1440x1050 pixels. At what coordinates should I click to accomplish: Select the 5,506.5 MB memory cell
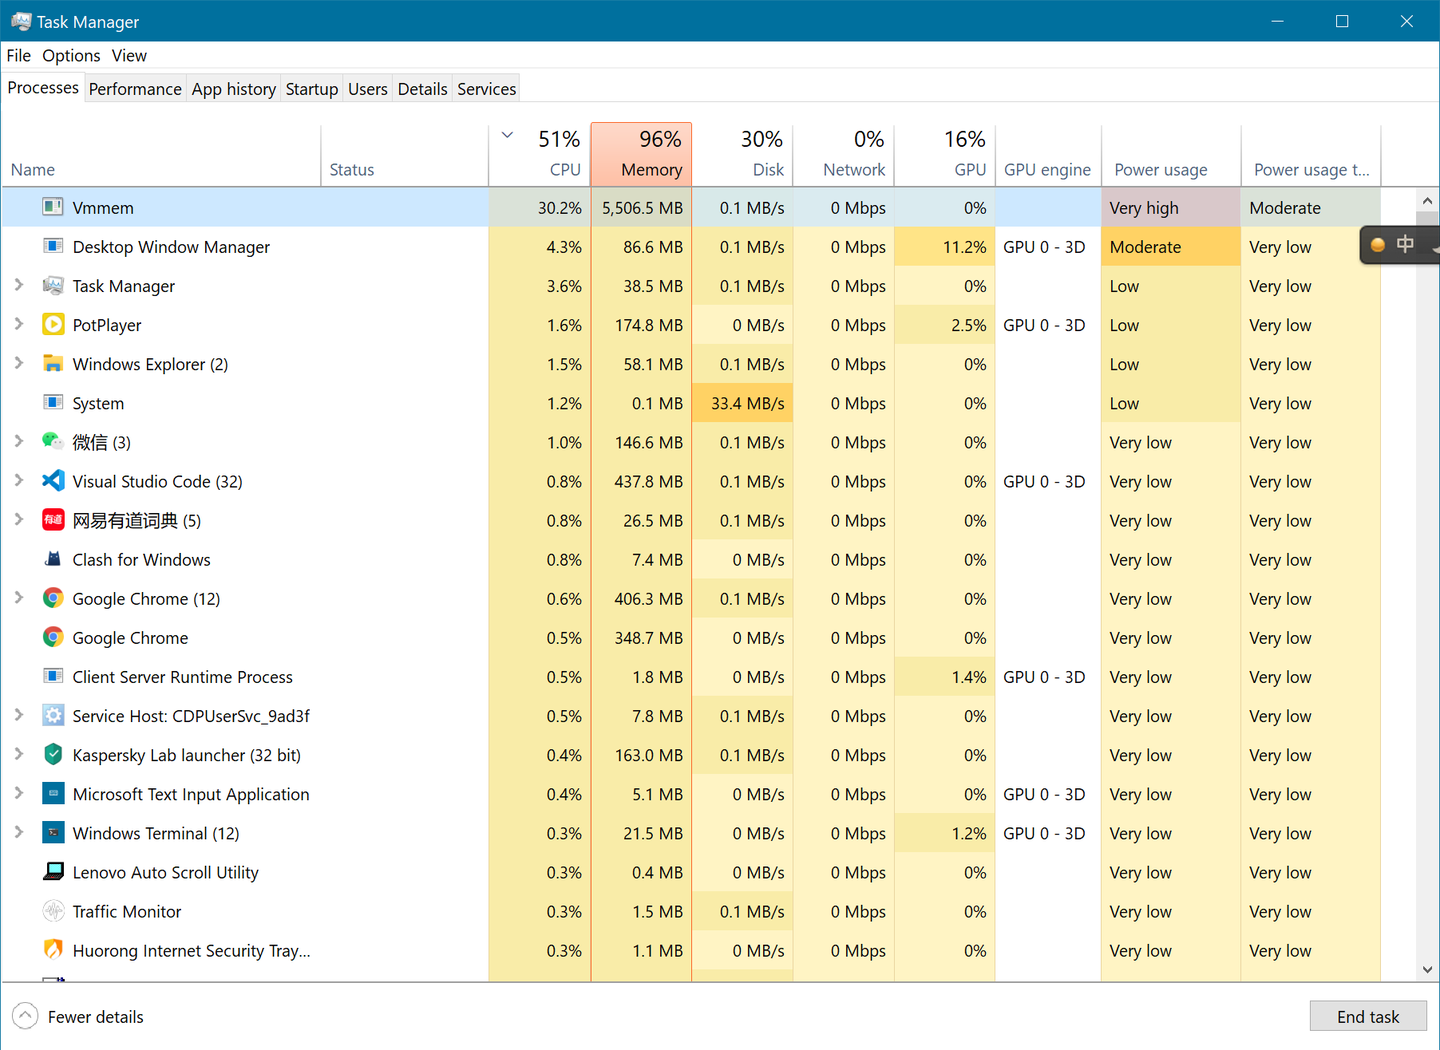coord(641,207)
